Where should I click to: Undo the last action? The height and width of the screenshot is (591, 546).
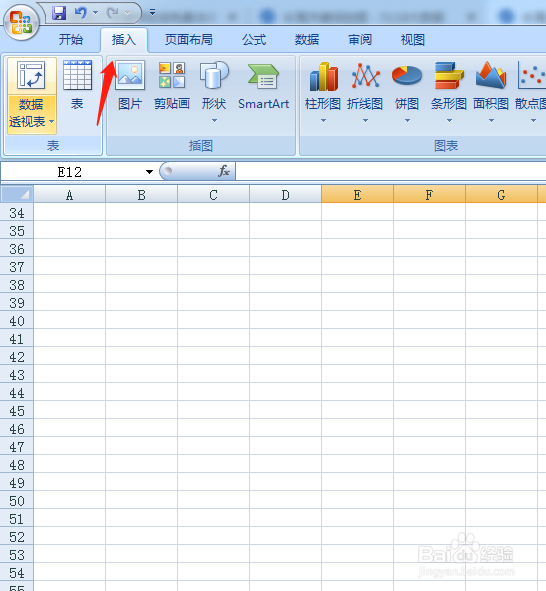80,13
